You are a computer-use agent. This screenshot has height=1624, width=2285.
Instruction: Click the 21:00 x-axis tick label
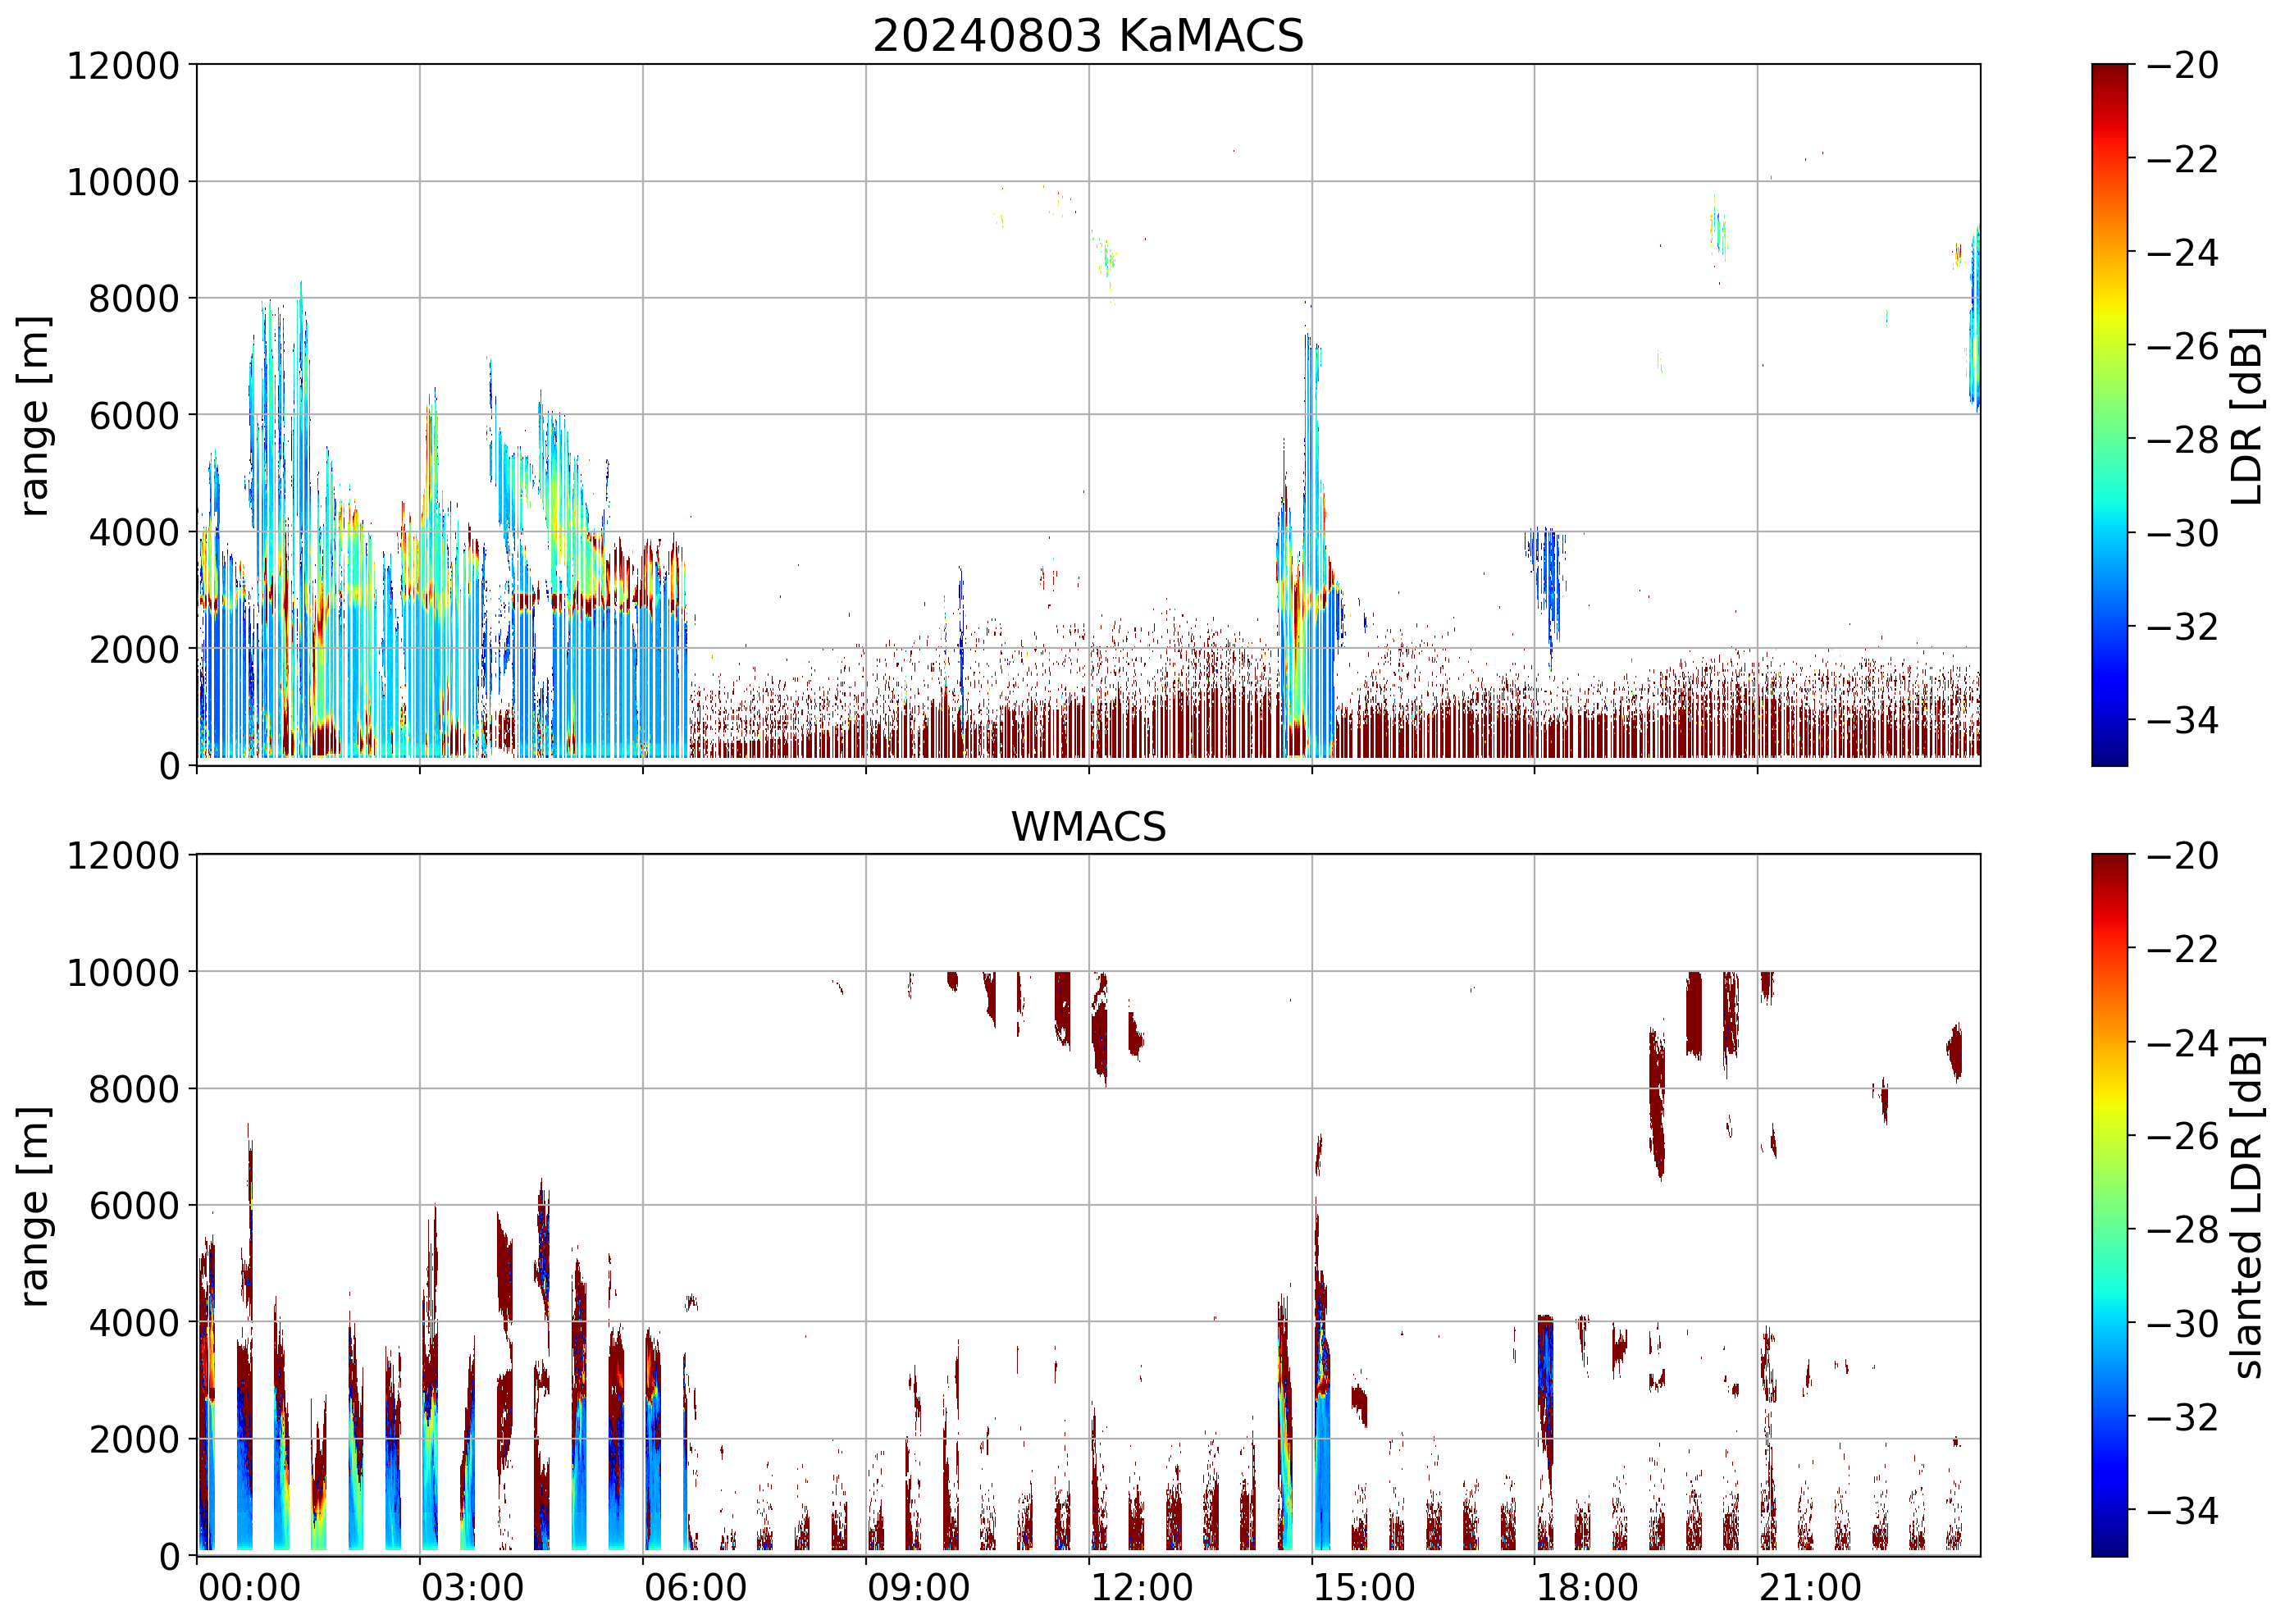click(x=1810, y=1588)
